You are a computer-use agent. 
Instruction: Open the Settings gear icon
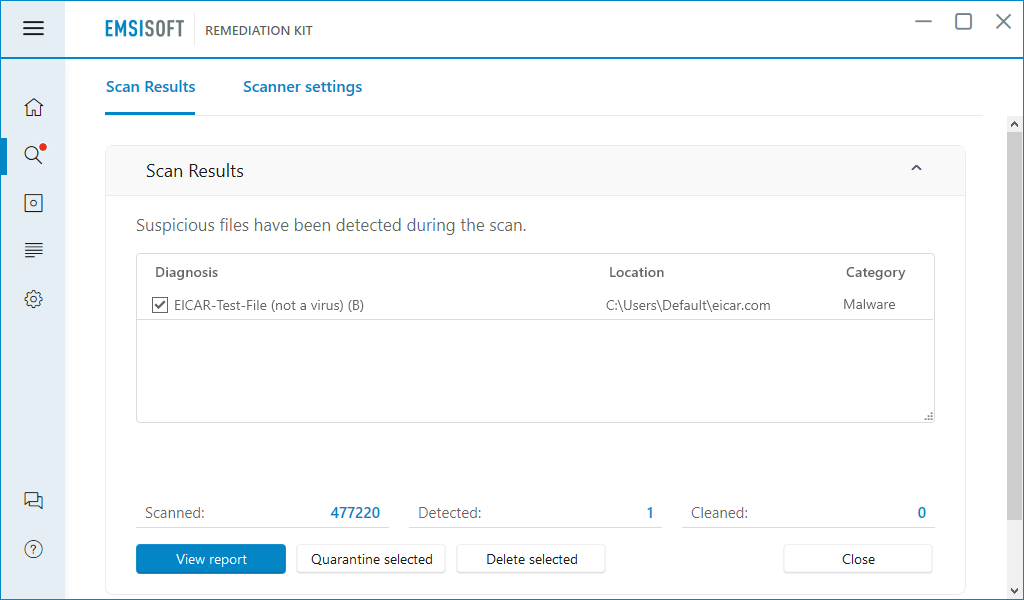point(33,299)
